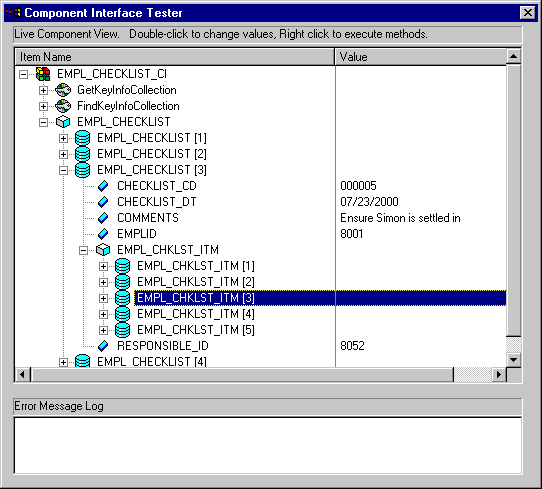Select the COMMENTS property label
The height and width of the screenshot is (489, 542).
click(148, 218)
